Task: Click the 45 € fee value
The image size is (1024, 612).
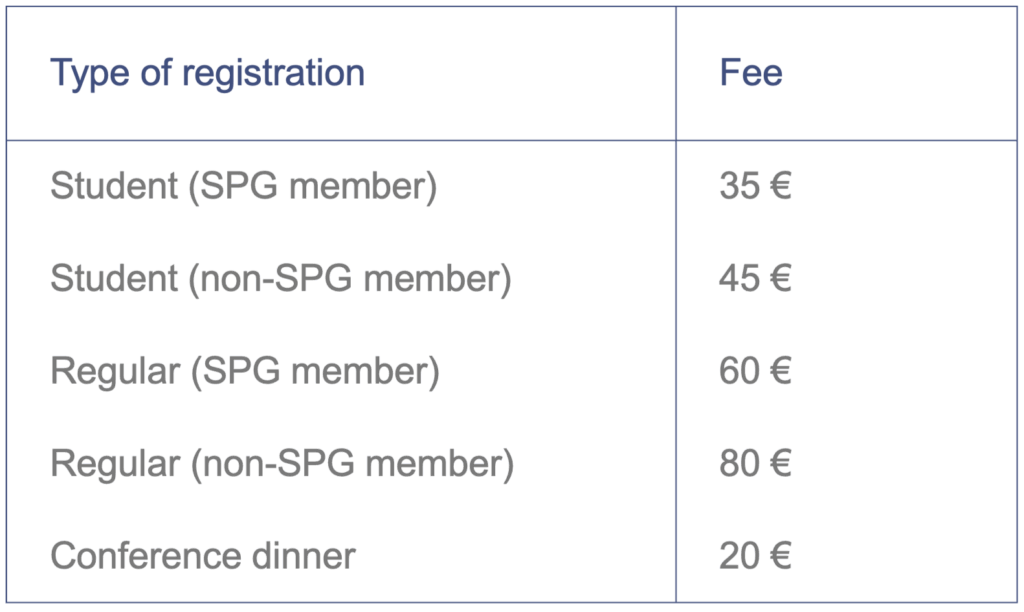Action: (x=756, y=278)
